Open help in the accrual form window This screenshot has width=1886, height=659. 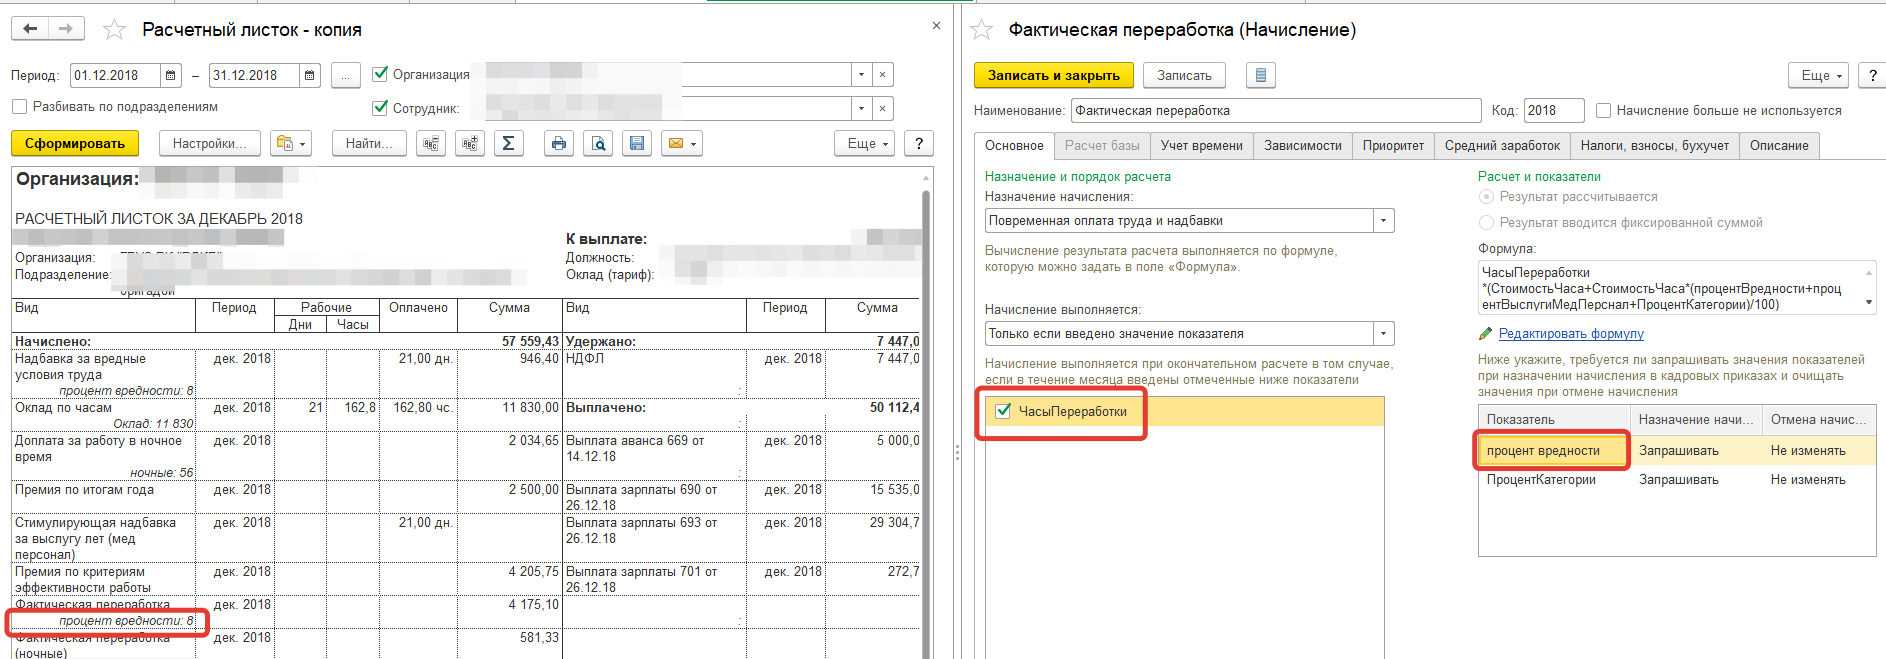tap(1873, 75)
